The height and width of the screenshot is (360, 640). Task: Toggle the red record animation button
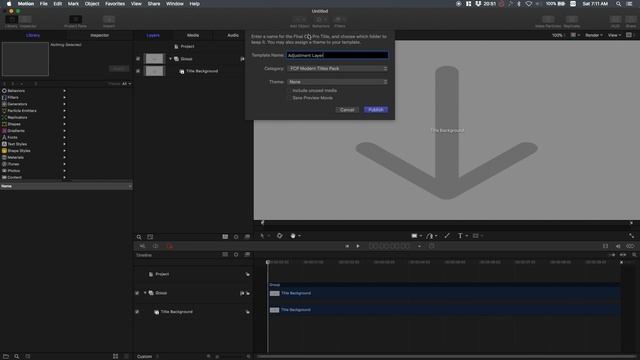pyautogui.click(x=170, y=246)
